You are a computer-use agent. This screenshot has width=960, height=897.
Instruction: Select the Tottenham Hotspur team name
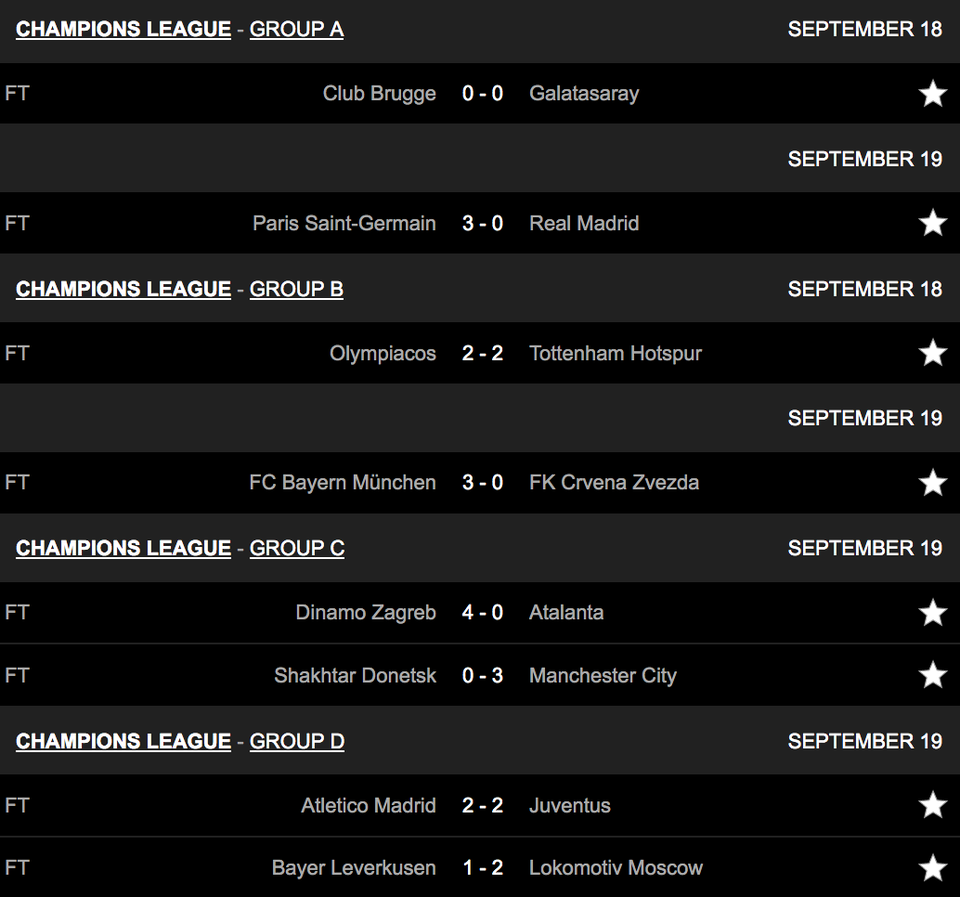pos(615,353)
